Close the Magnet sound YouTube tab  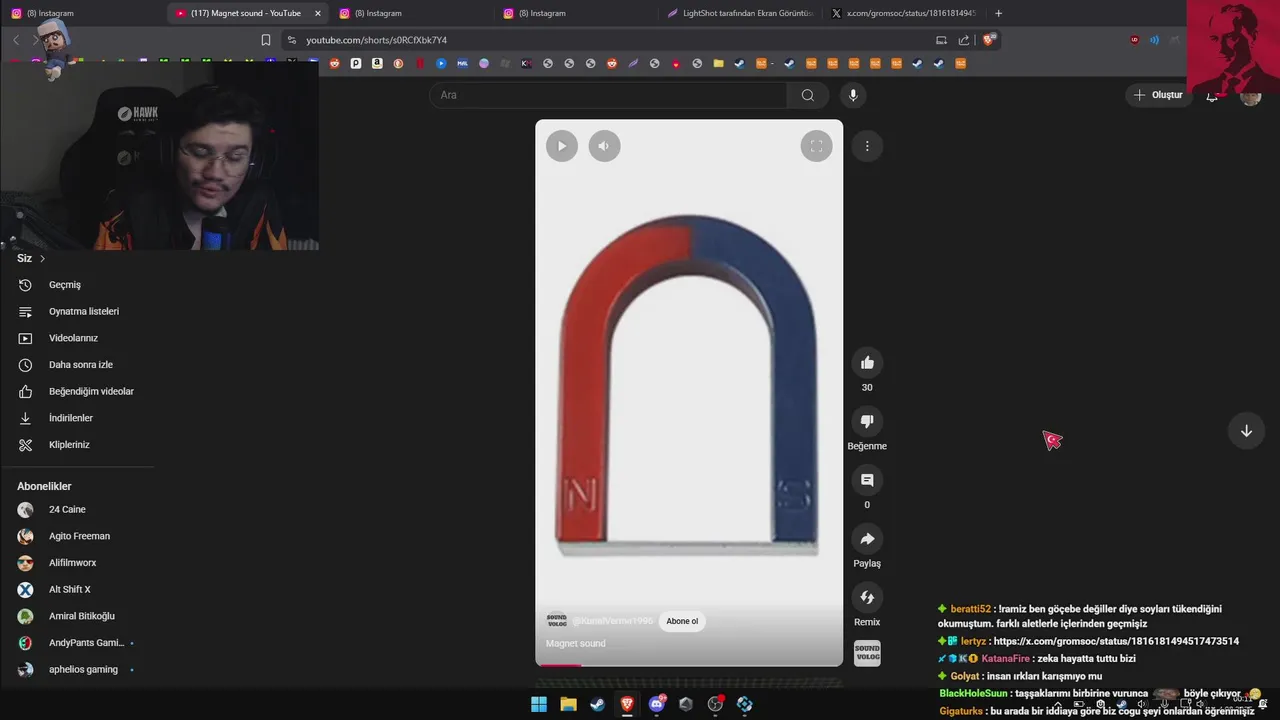point(318,13)
